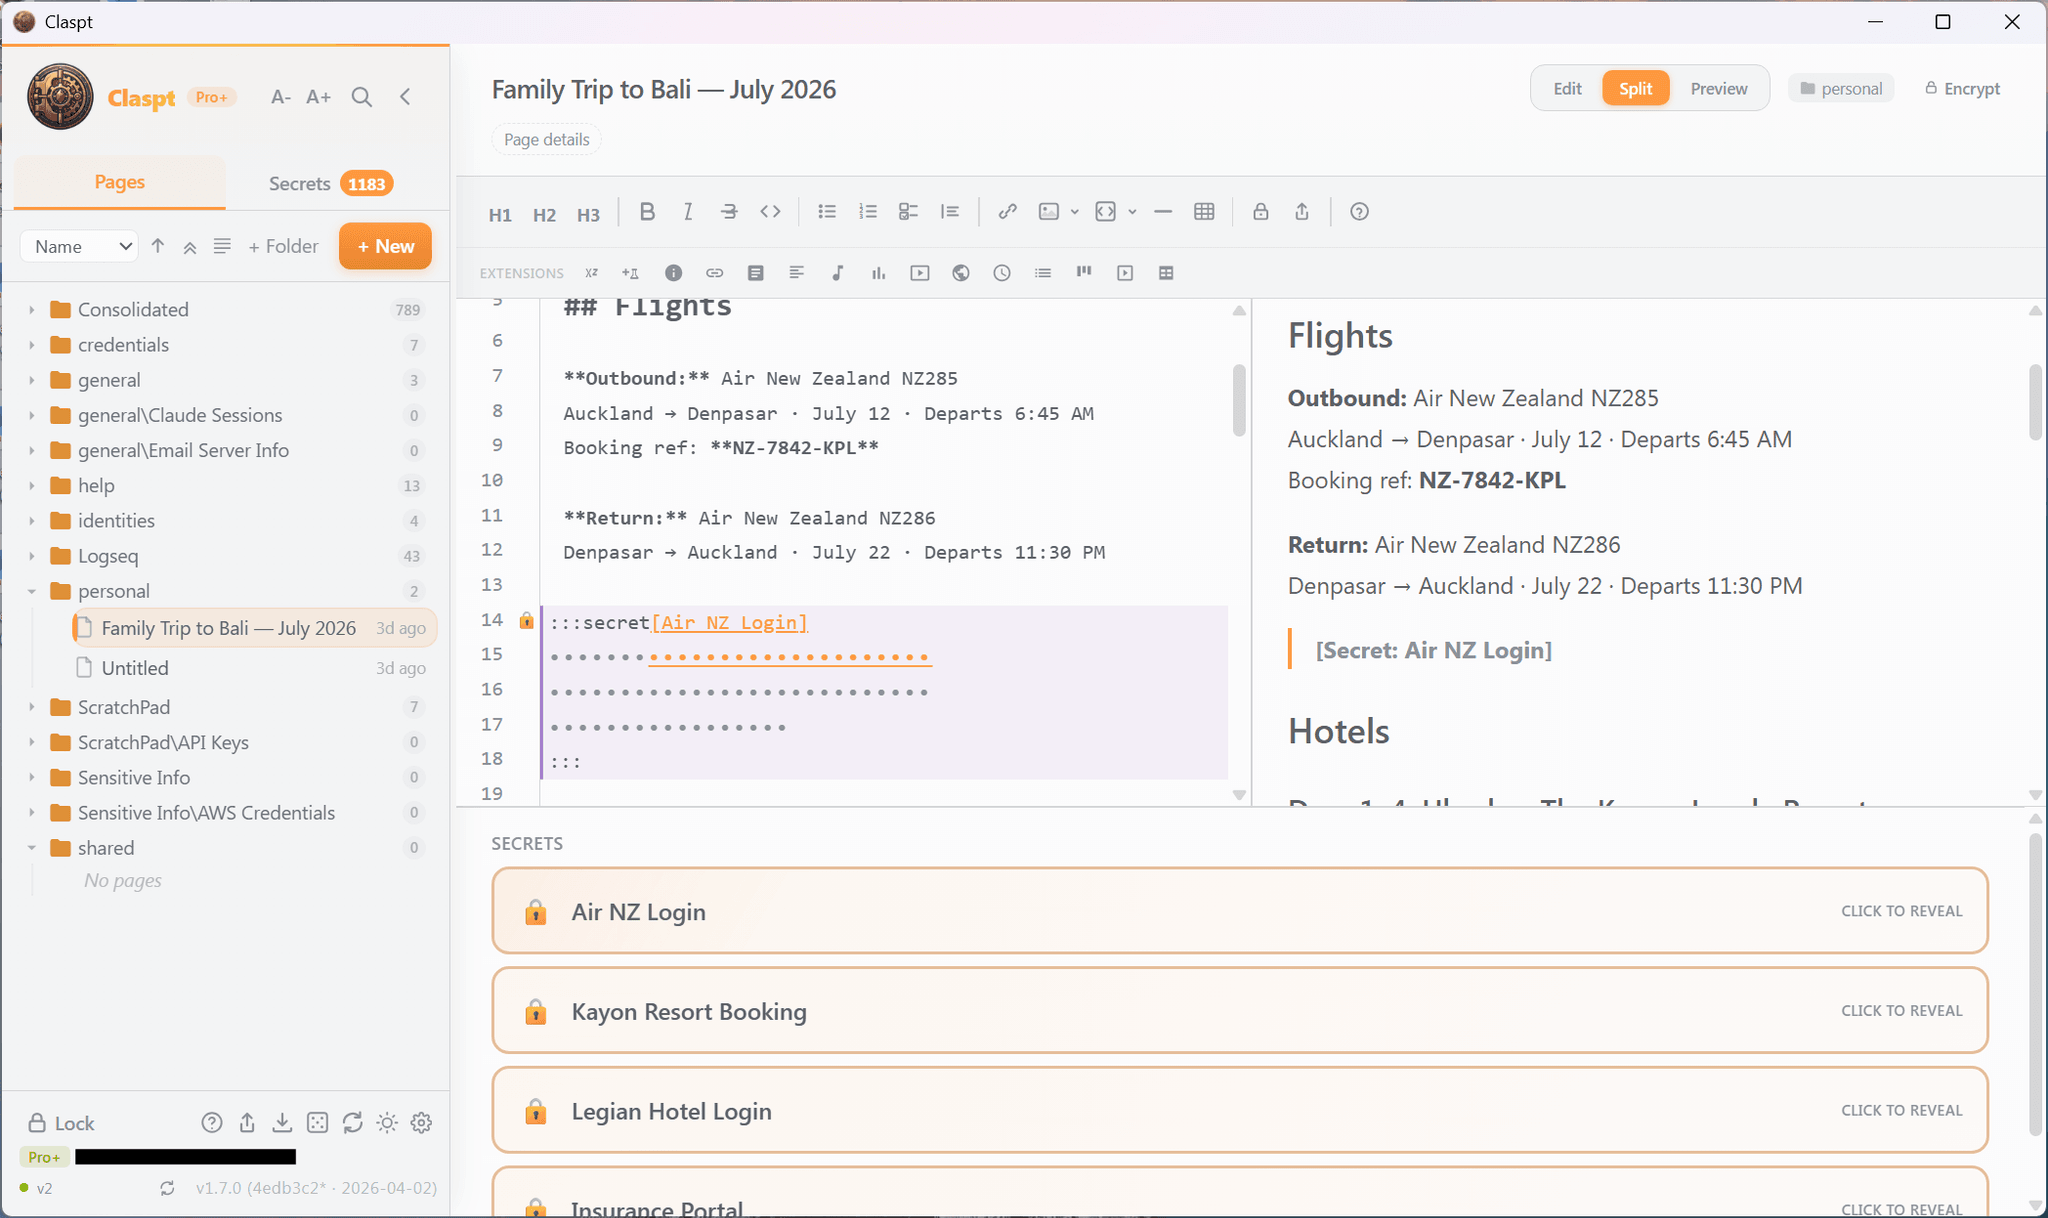
Task: Insert inline code formatting
Action: tap(770, 212)
